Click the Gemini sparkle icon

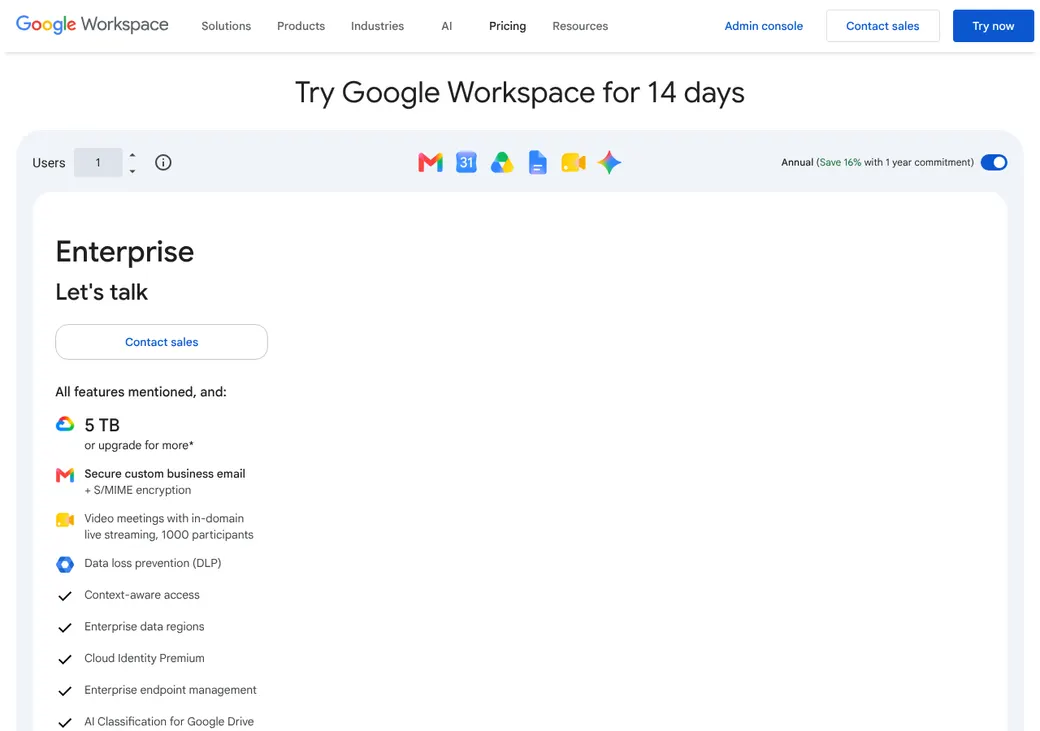tap(609, 163)
